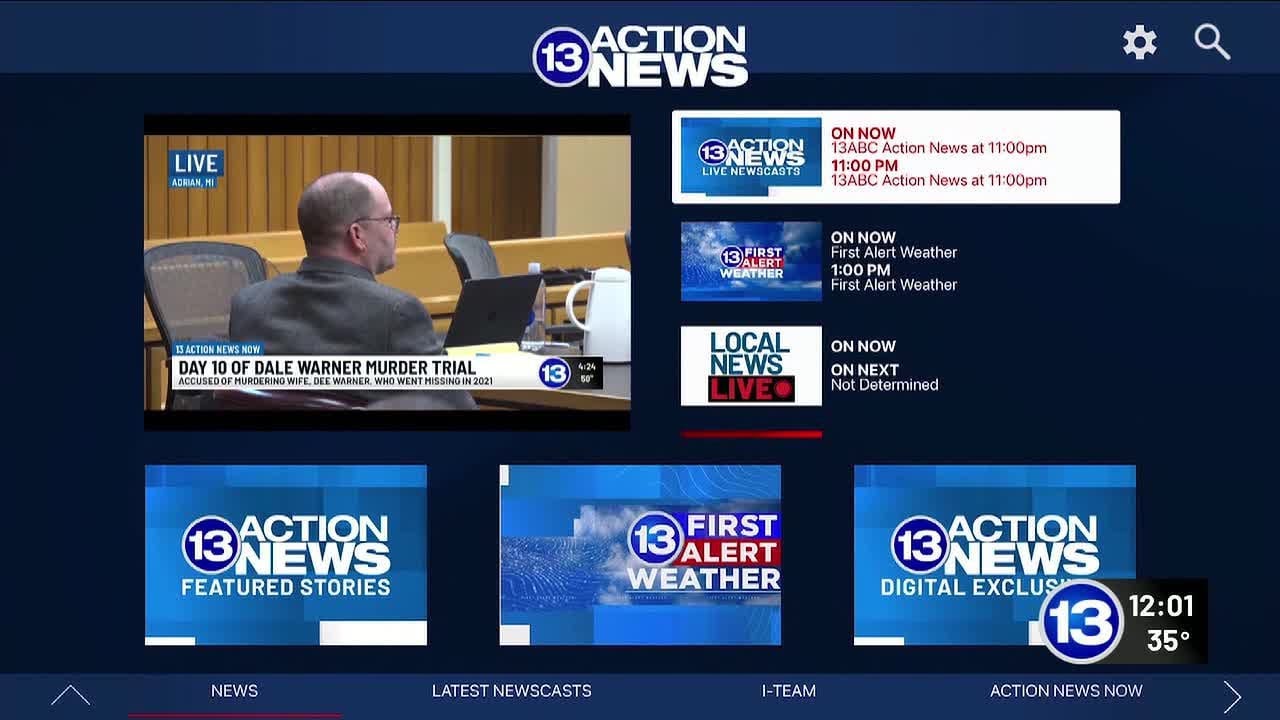
Task: Open the Latest Newscasts tab
Action: tap(511, 691)
